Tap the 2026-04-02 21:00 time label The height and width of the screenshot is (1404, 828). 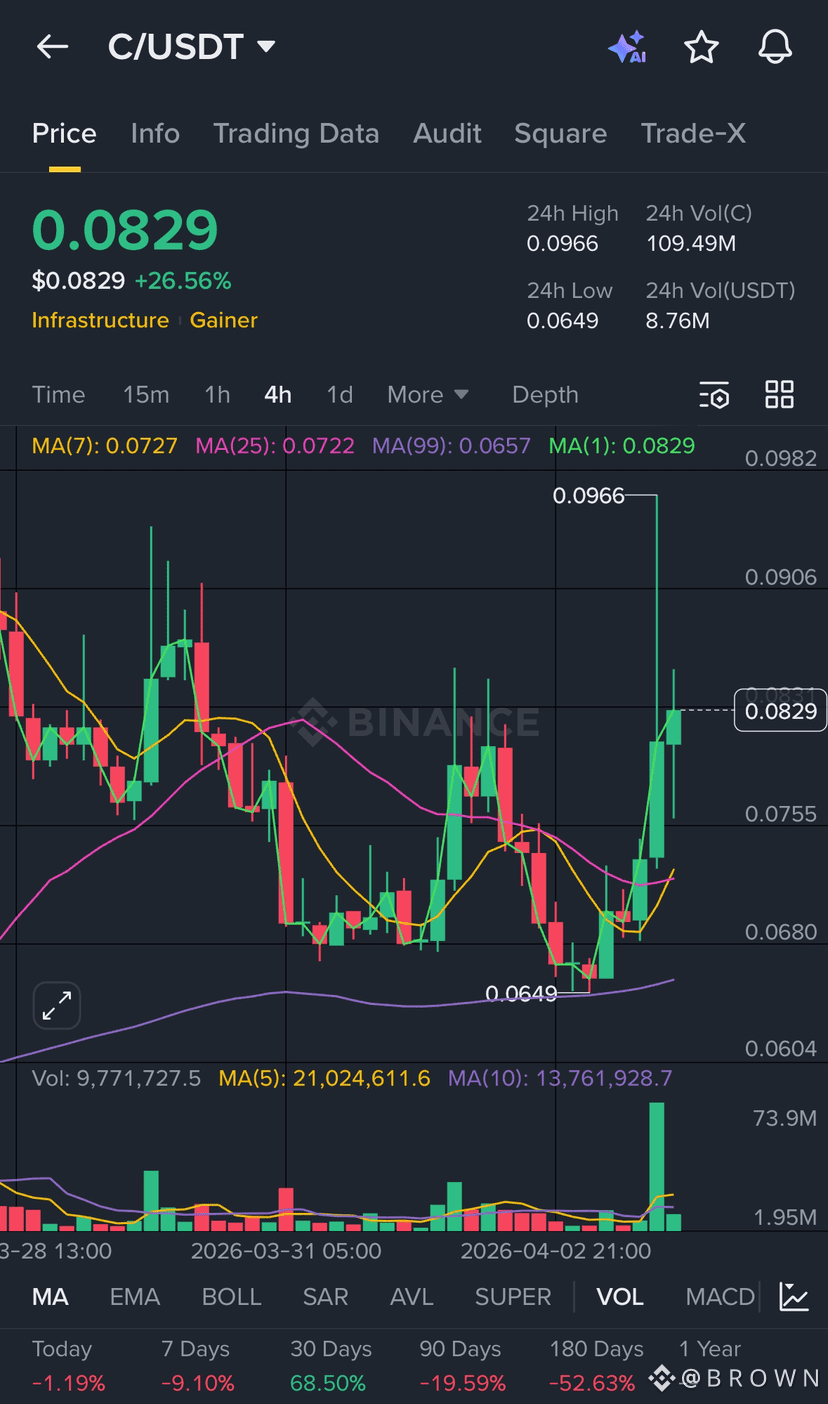pos(555,1251)
